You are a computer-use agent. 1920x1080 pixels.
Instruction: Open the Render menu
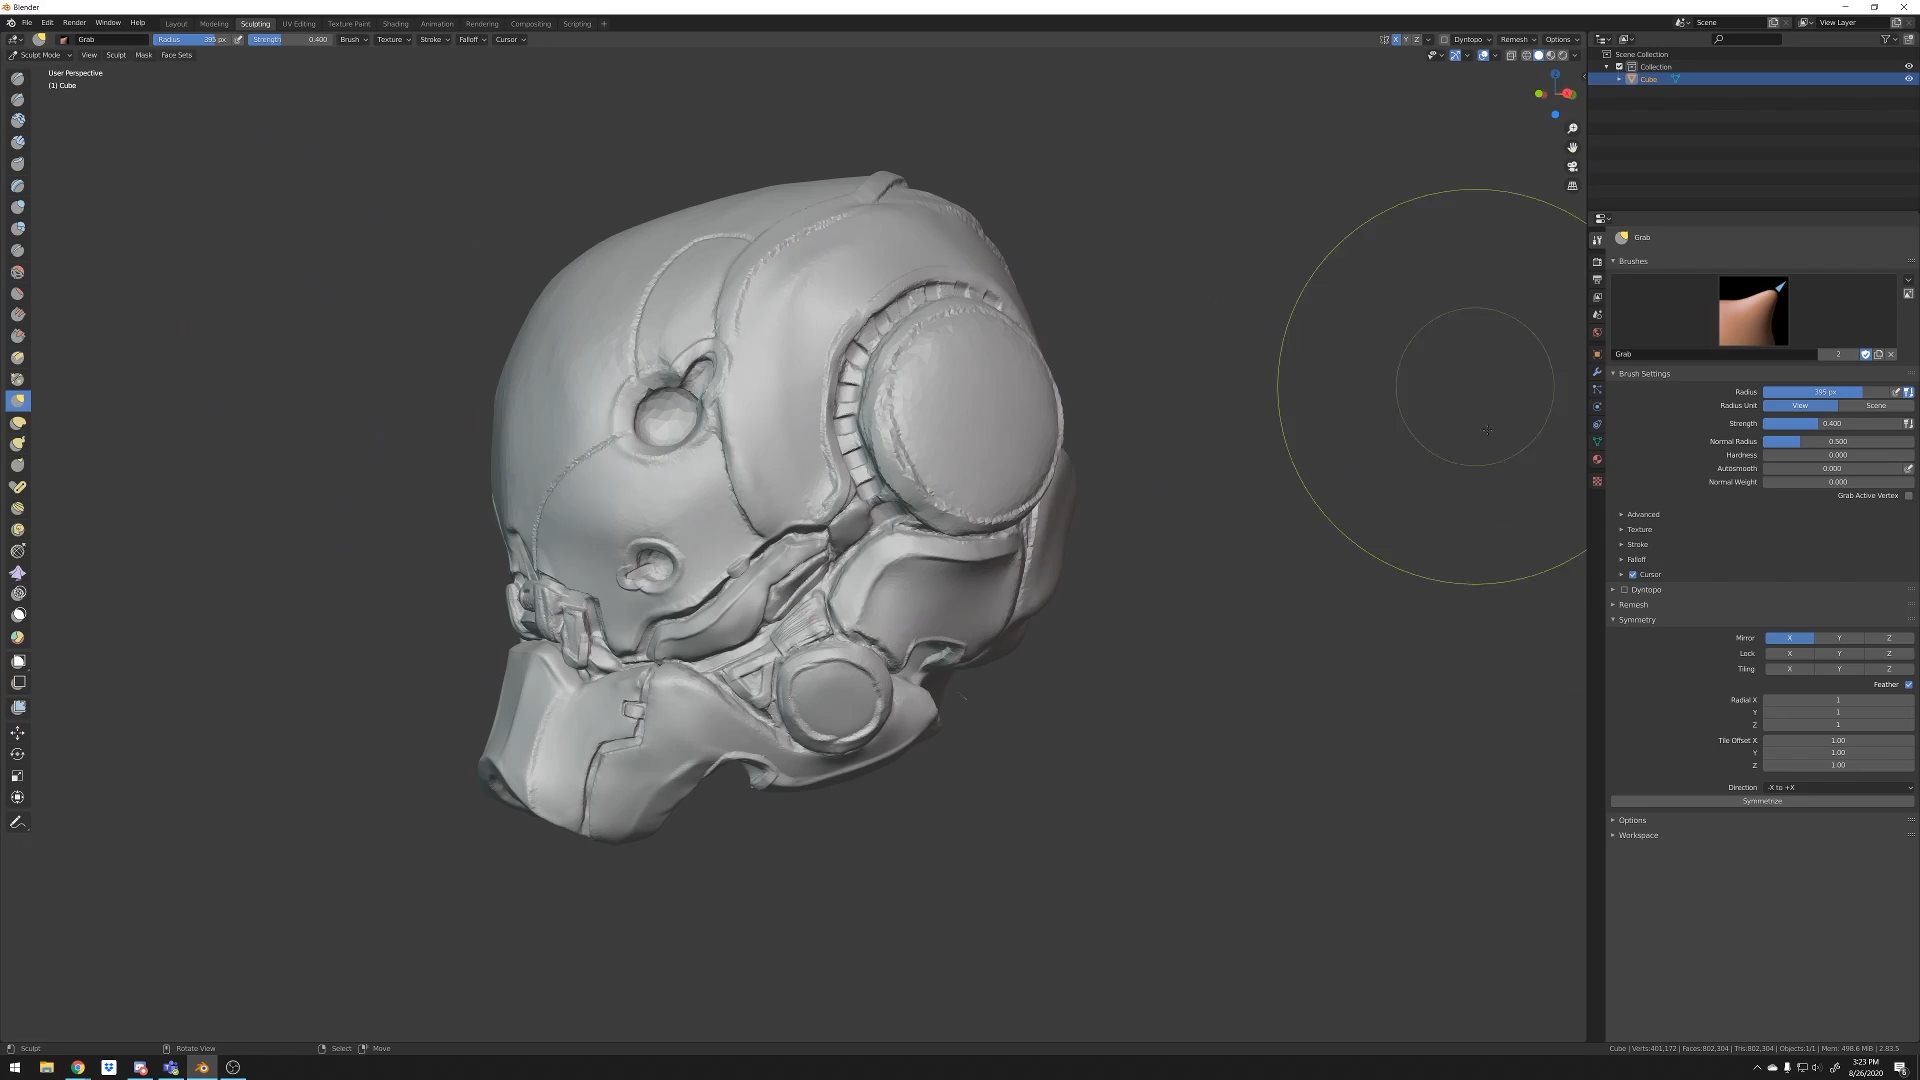pos(74,22)
